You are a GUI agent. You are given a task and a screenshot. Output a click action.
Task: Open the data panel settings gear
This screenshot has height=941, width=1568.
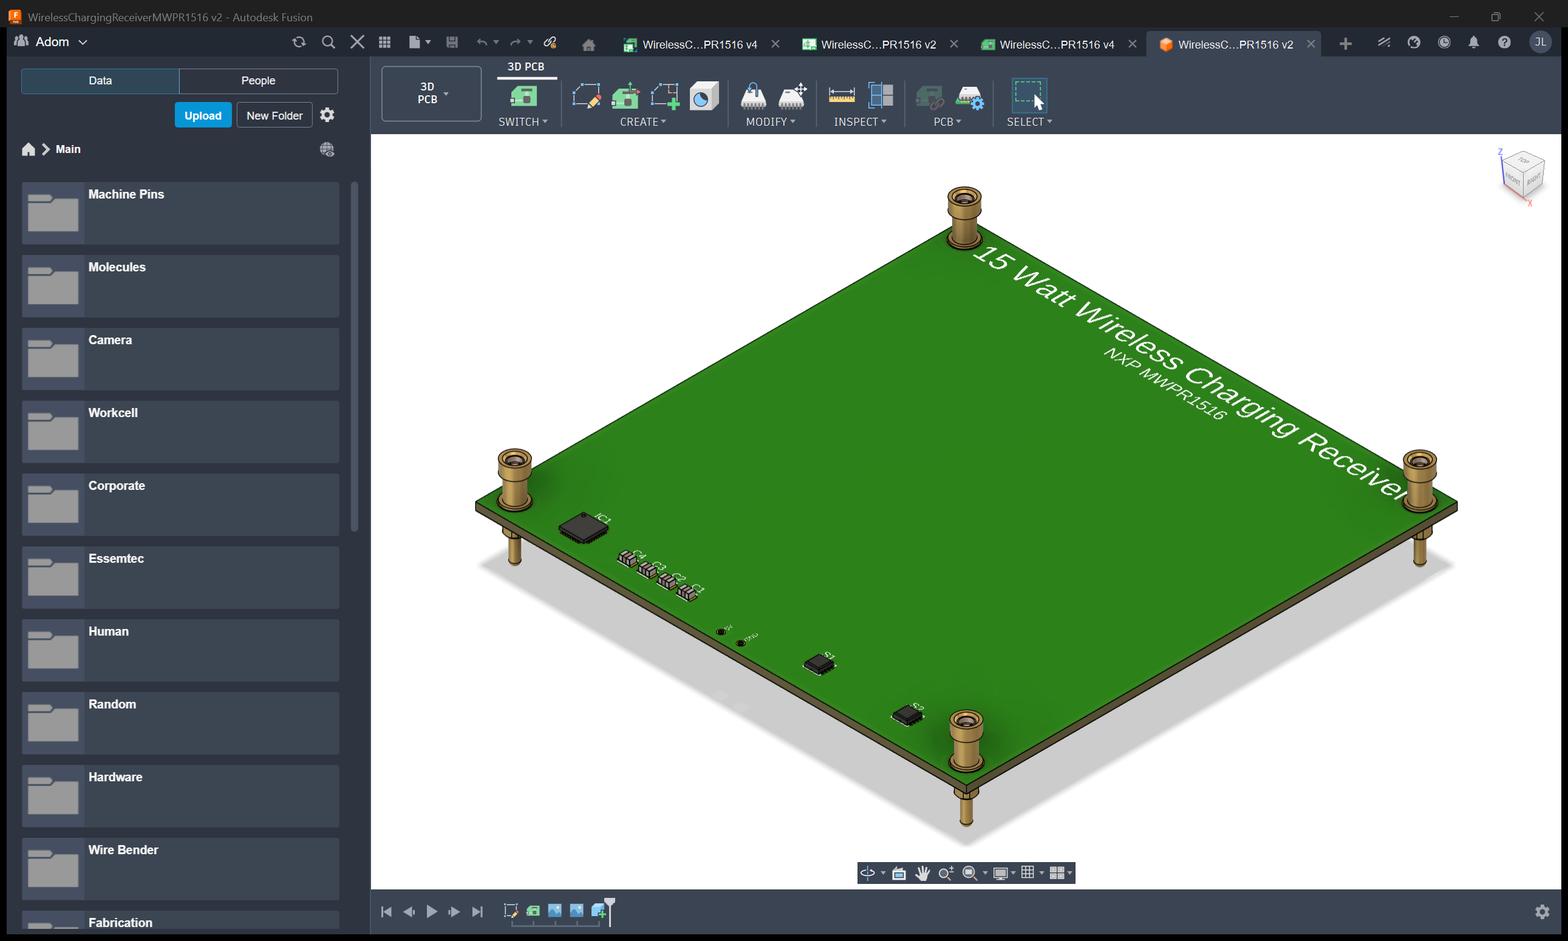click(327, 115)
